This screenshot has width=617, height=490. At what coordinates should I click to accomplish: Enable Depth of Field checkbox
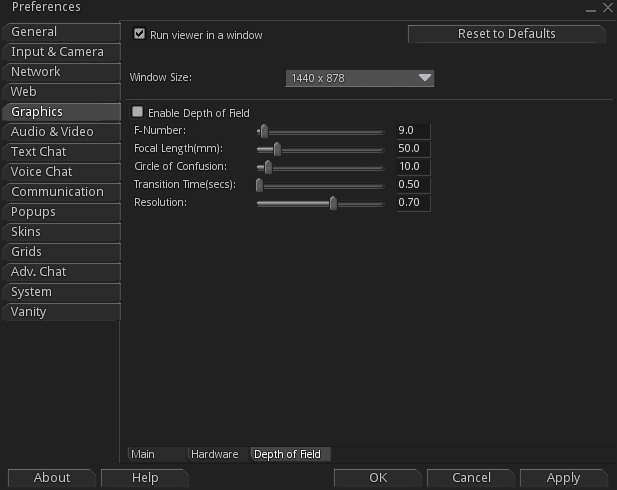[138, 113]
